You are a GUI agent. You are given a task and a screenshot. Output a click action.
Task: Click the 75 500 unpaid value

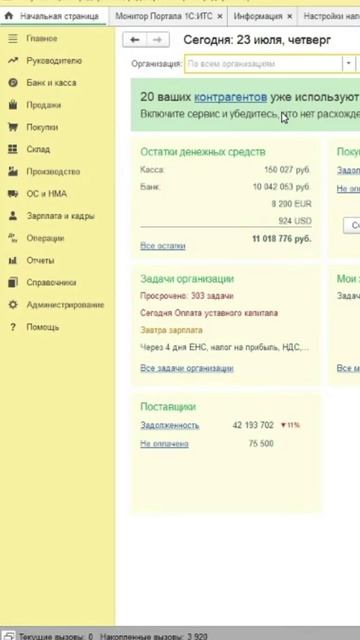tap(261, 444)
